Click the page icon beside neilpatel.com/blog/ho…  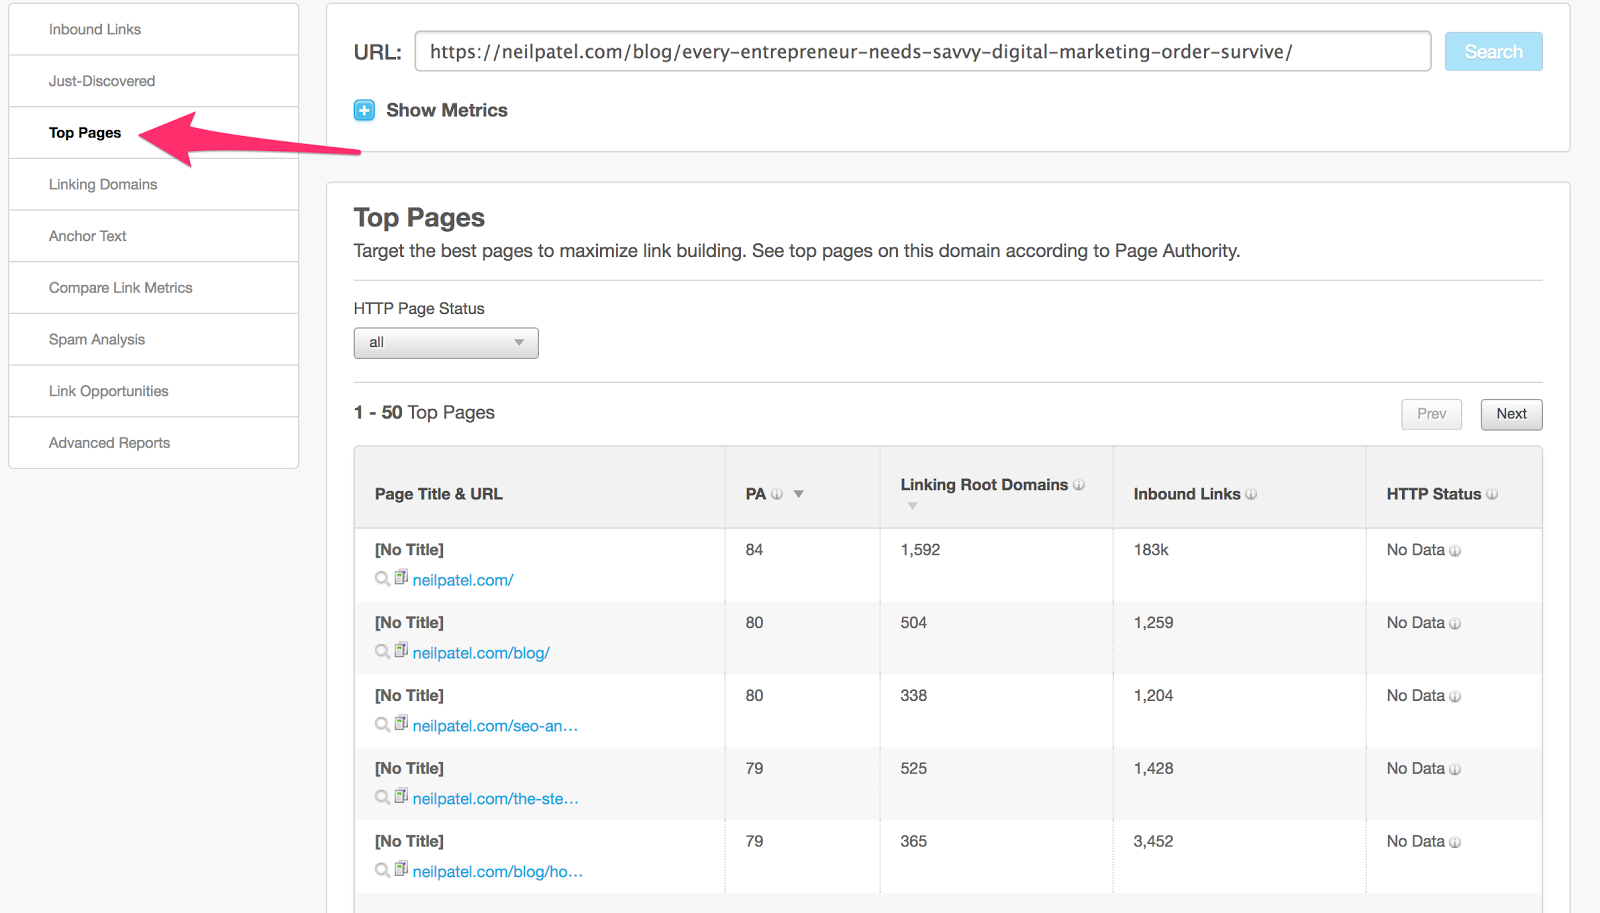(401, 869)
